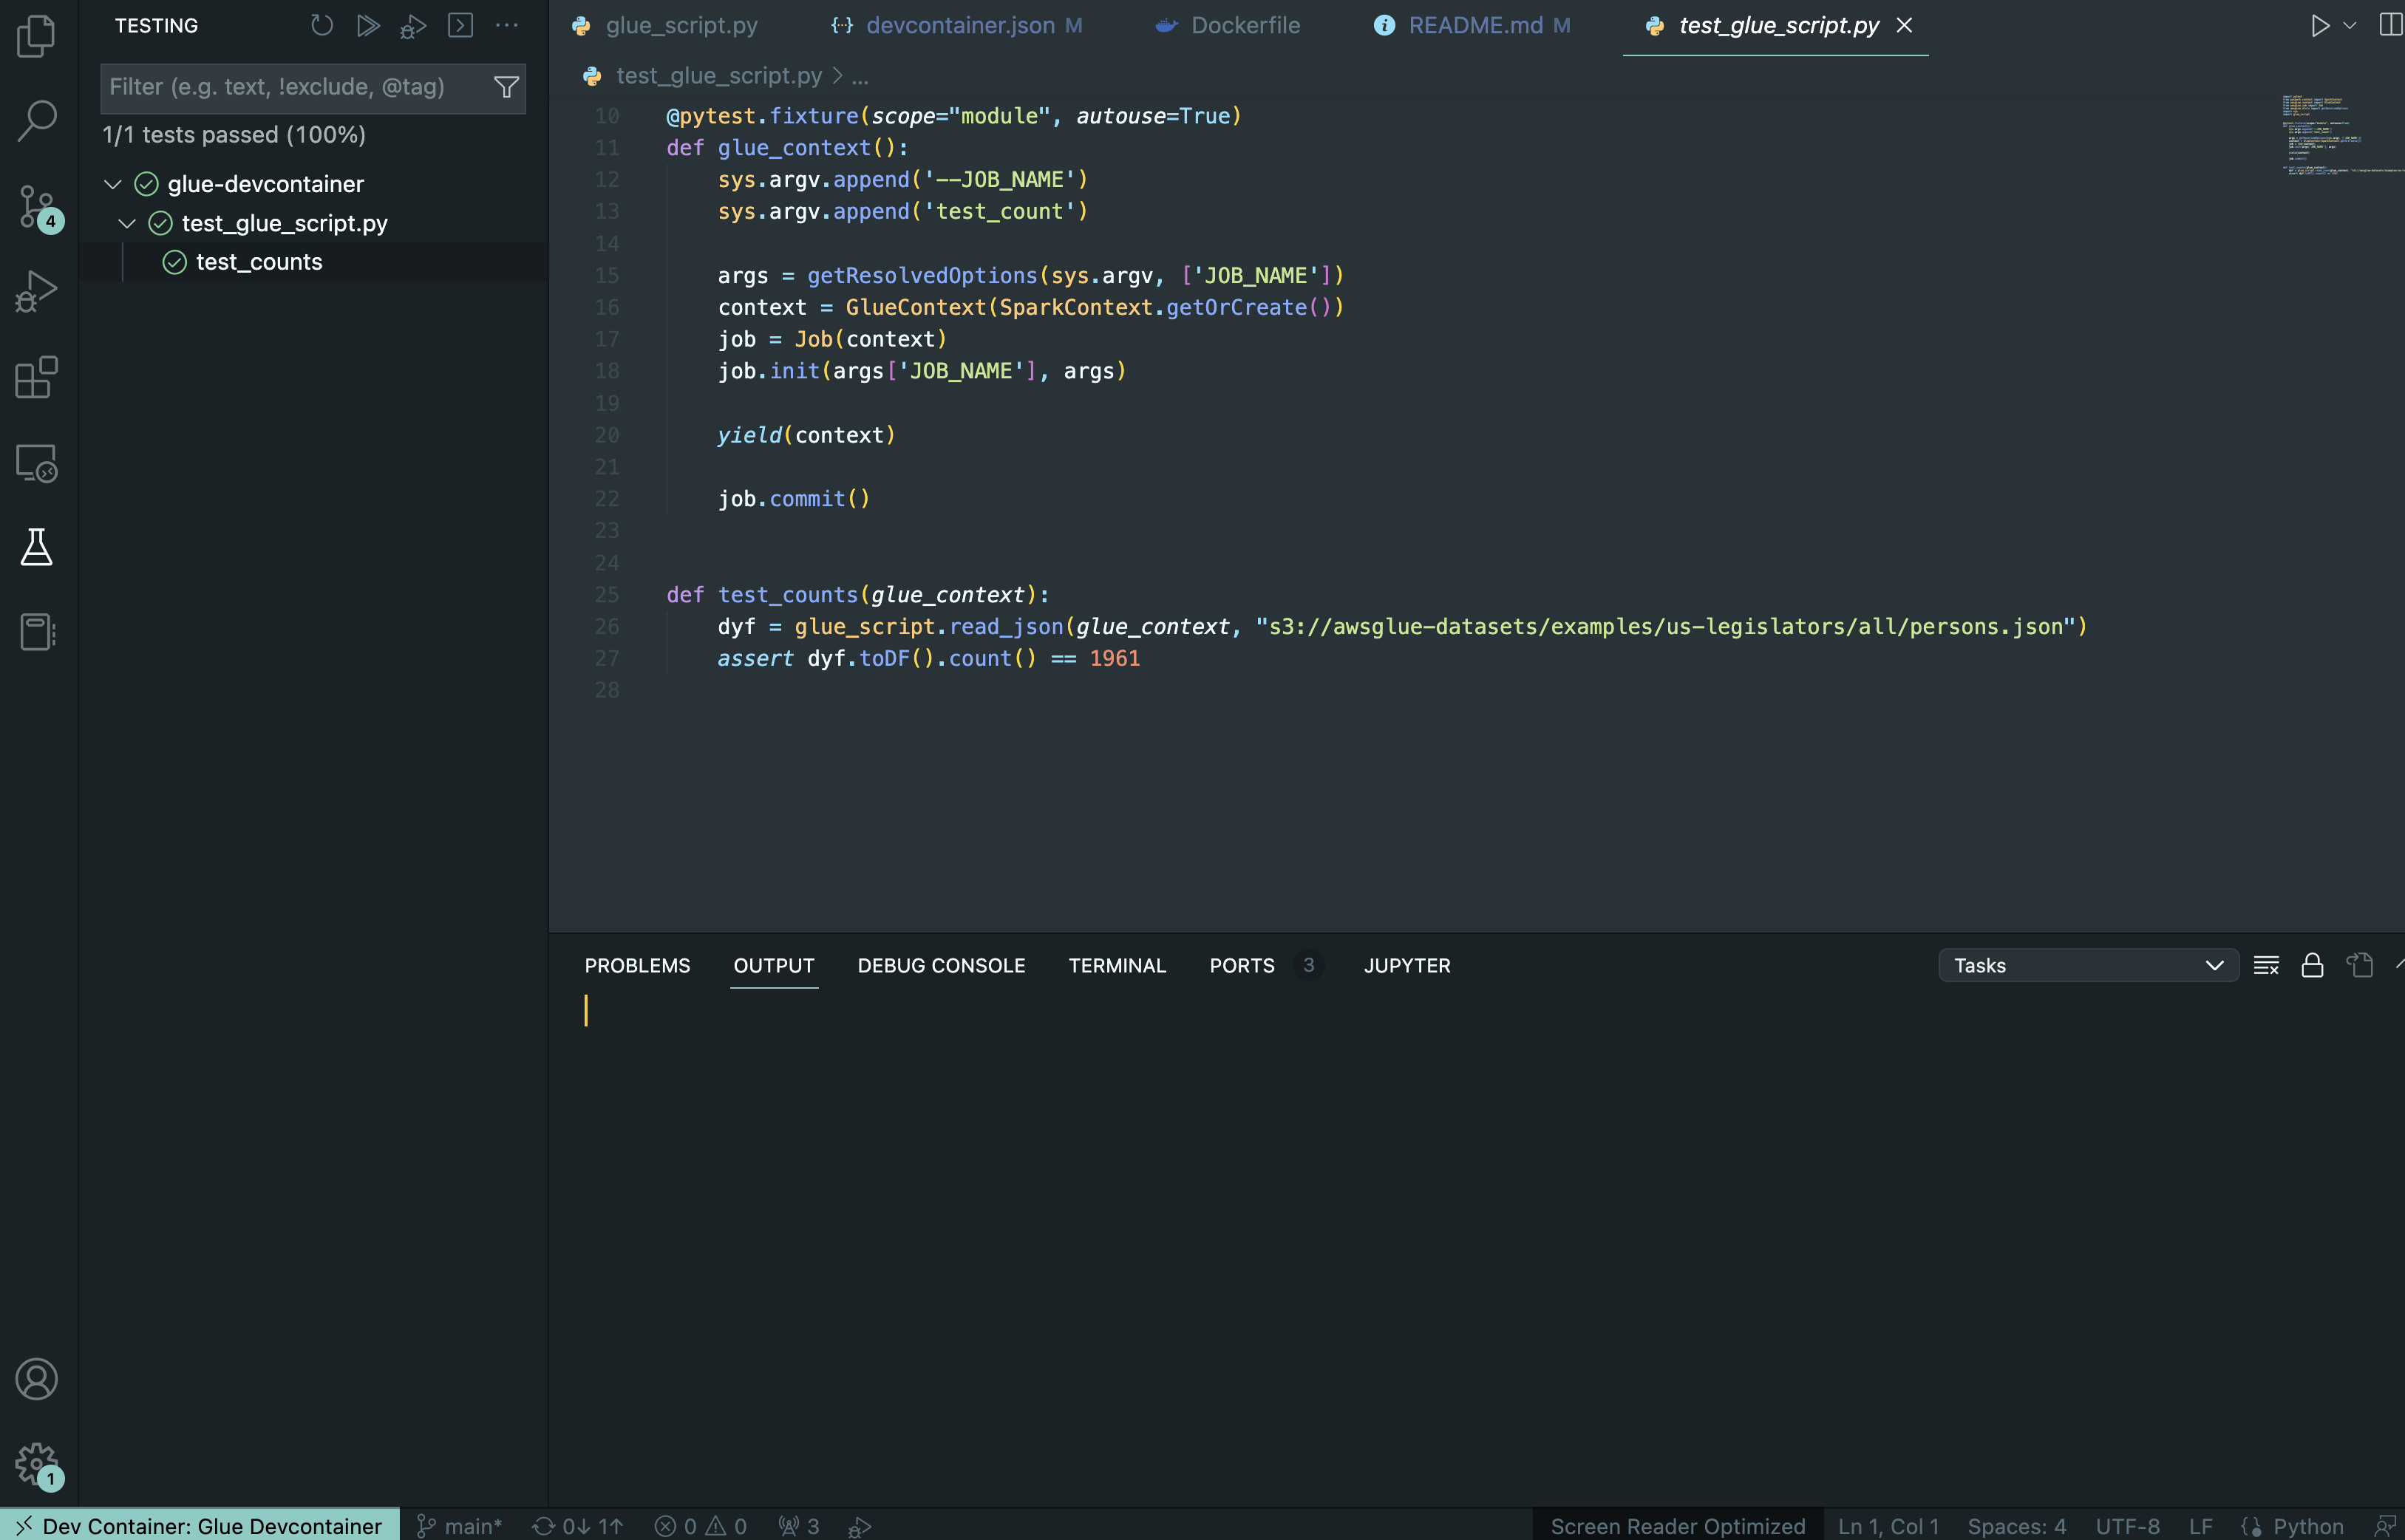
Task: Click the test filter text input field
Action: coord(290,87)
